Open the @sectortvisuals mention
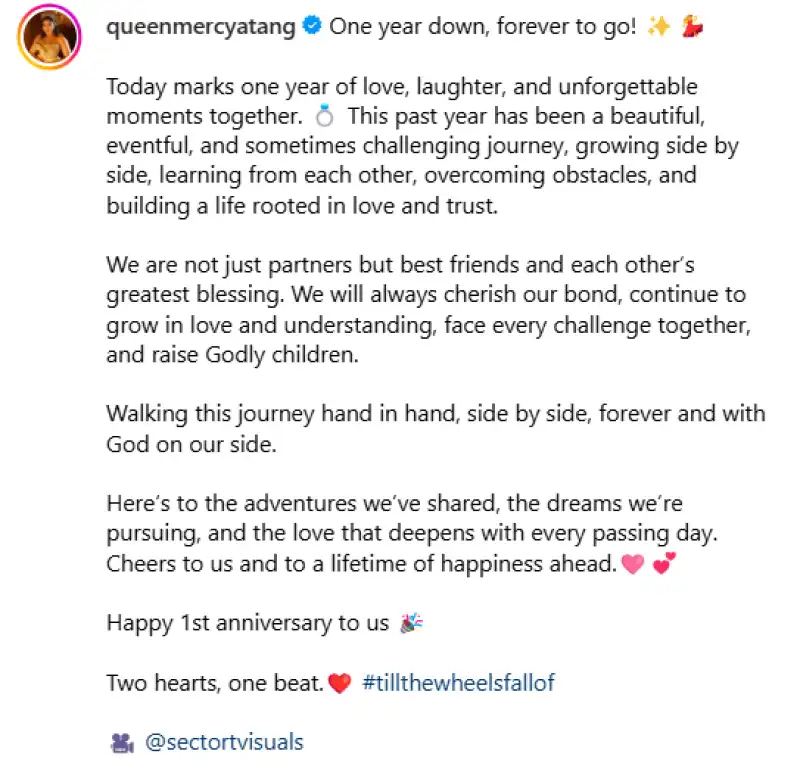This screenshot has width=800, height=760. 224,743
